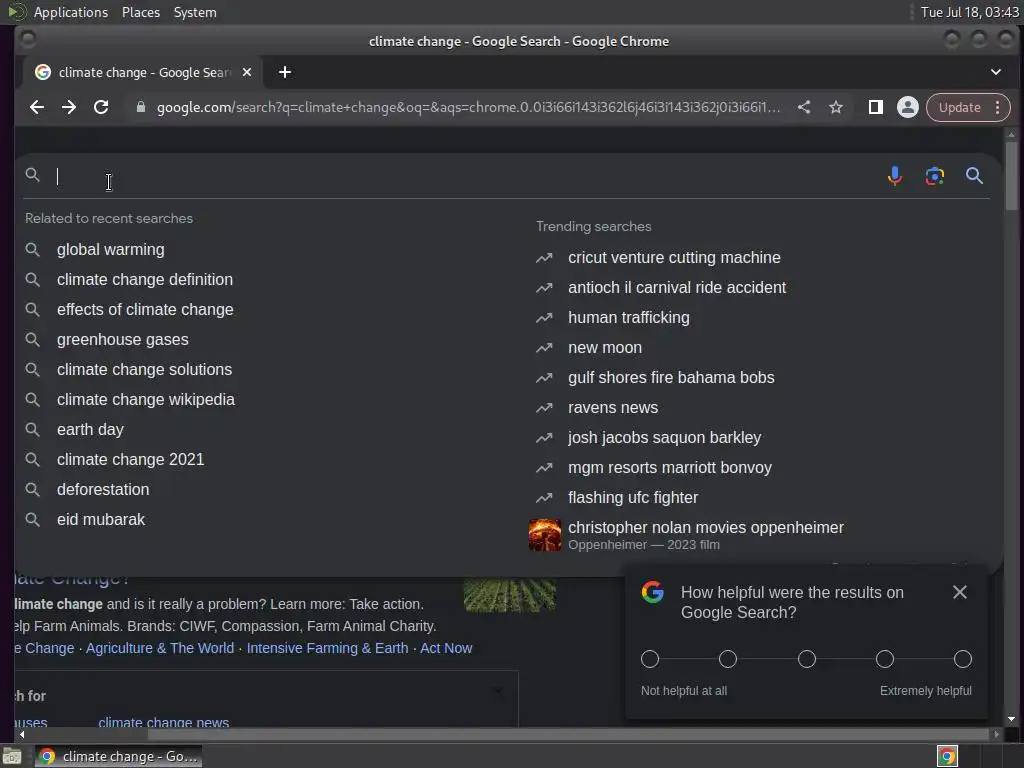Choose trending search josh jacobs saquon barkley

click(664, 438)
